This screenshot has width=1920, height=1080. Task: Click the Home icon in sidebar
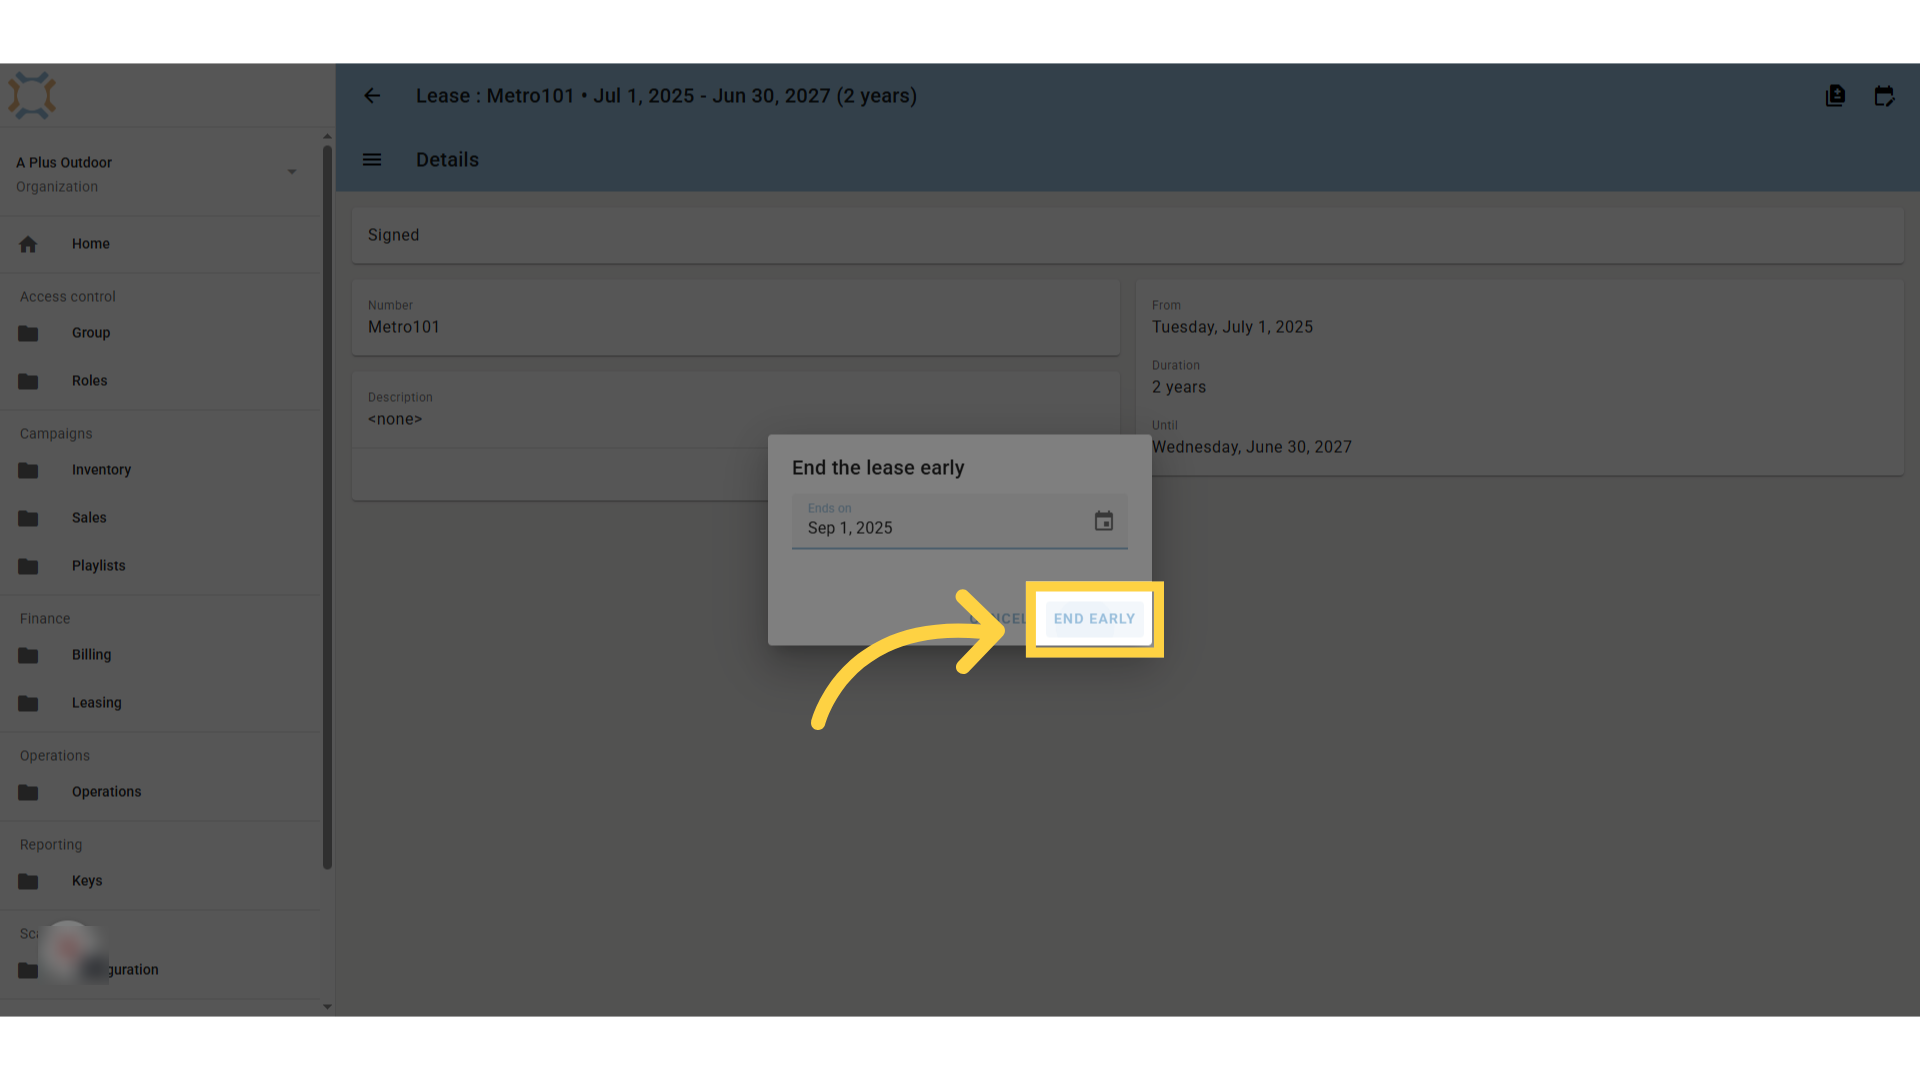[28, 244]
